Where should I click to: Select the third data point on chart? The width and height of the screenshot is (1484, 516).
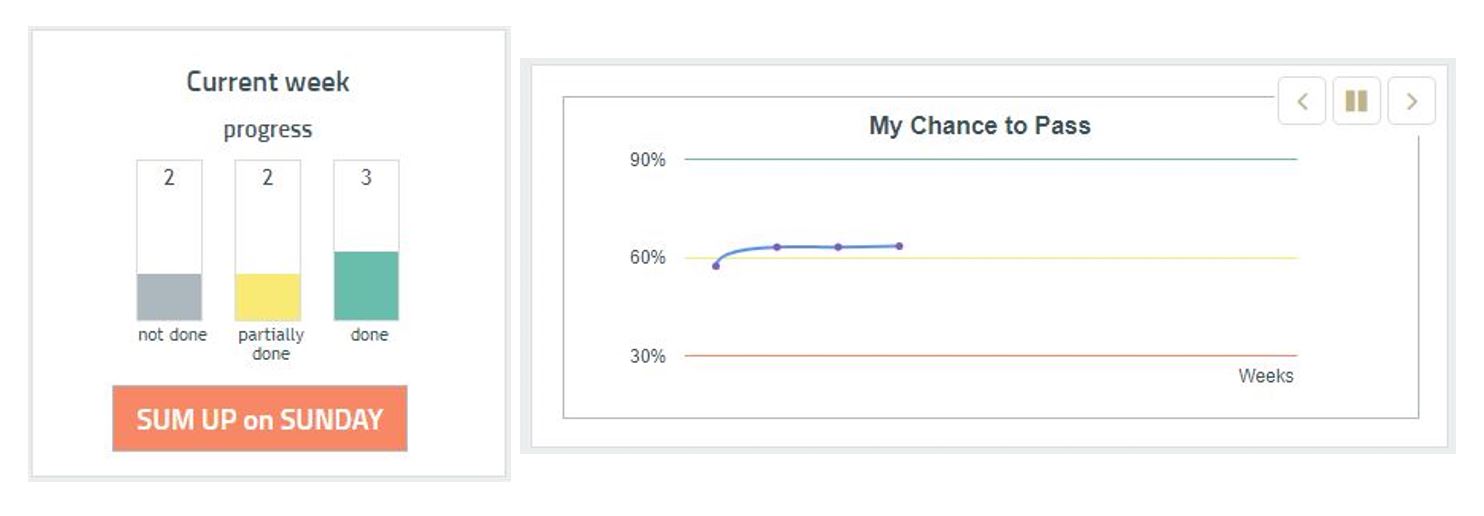[x=838, y=247]
